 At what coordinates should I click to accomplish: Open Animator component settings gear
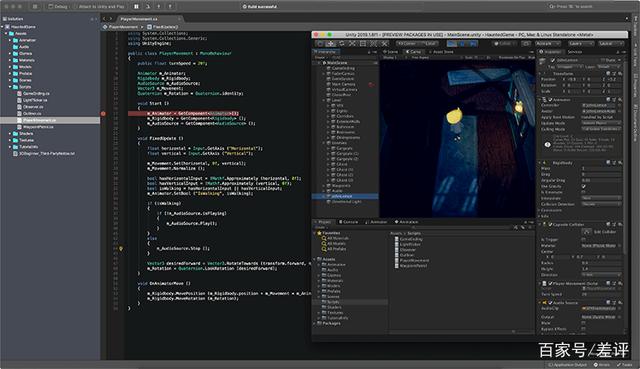[620, 100]
